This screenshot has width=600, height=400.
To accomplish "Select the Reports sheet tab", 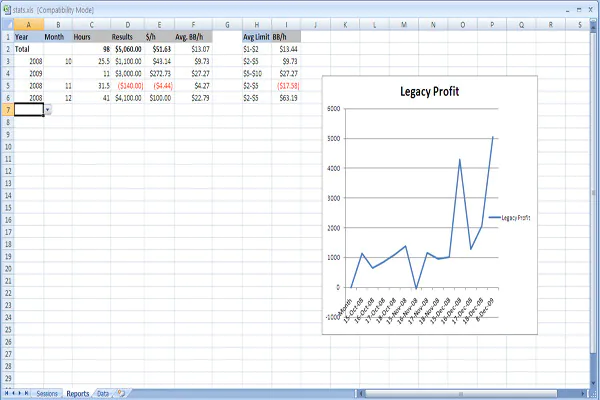I will [x=78, y=393].
